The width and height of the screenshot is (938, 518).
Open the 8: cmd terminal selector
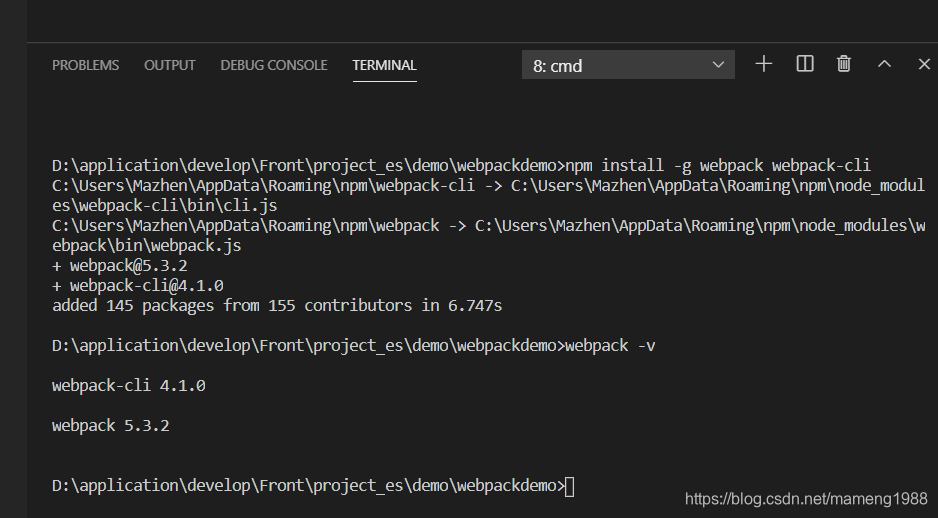[628, 65]
